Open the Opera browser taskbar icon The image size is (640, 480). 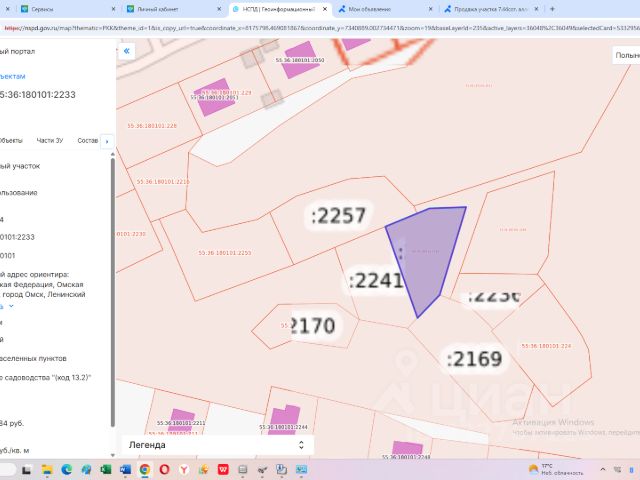(164, 469)
